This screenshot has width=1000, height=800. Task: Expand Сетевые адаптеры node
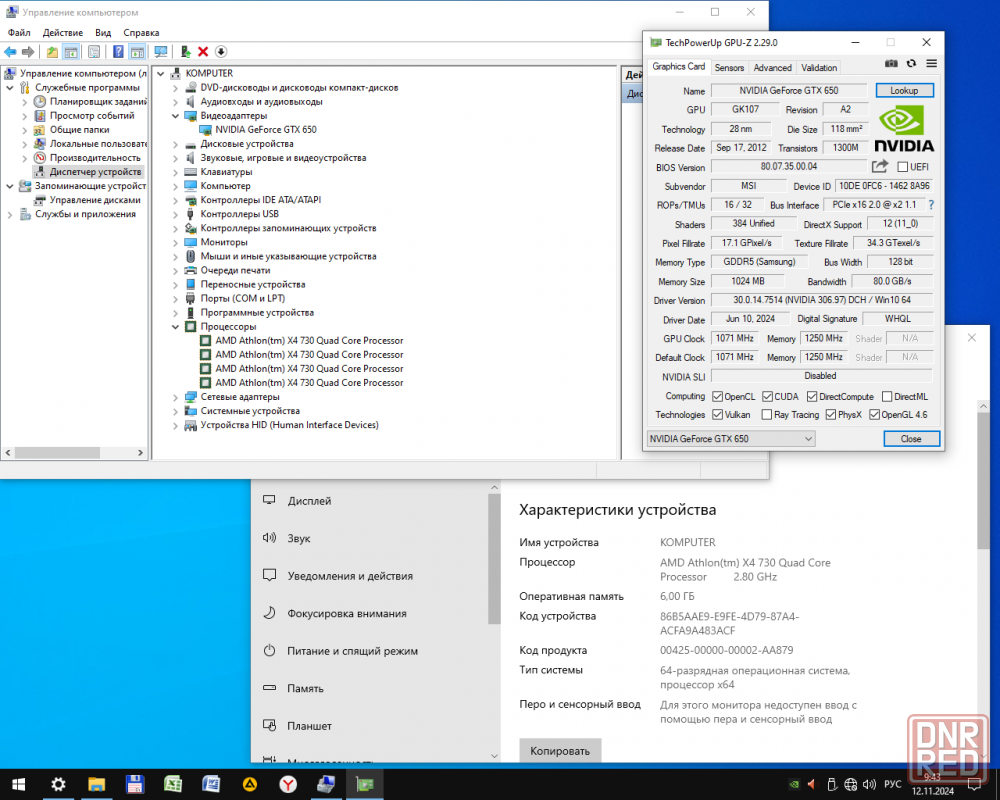pos(175,397)
